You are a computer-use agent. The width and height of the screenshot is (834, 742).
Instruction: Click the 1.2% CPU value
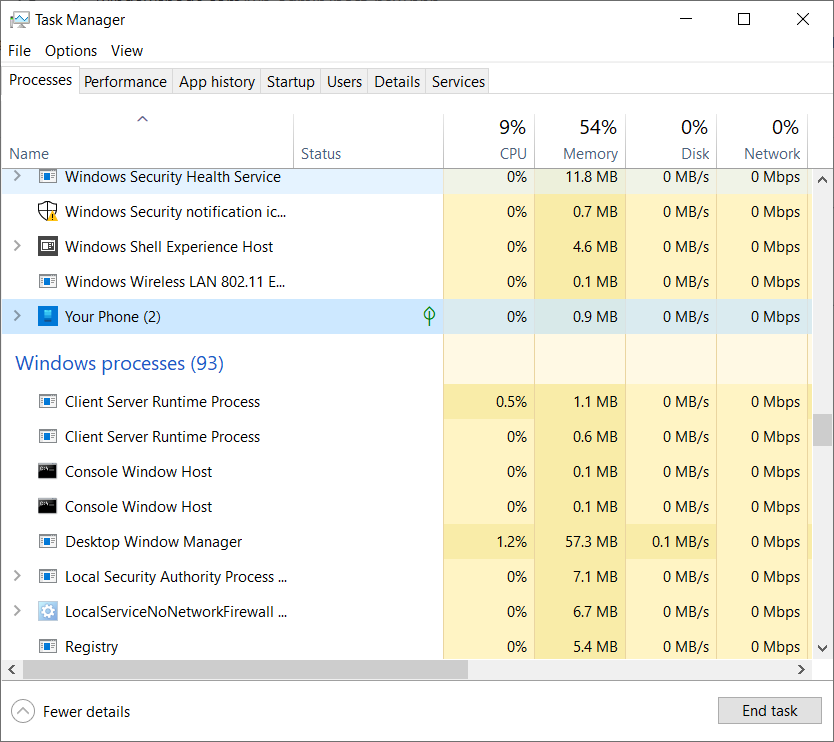point(511,541)
